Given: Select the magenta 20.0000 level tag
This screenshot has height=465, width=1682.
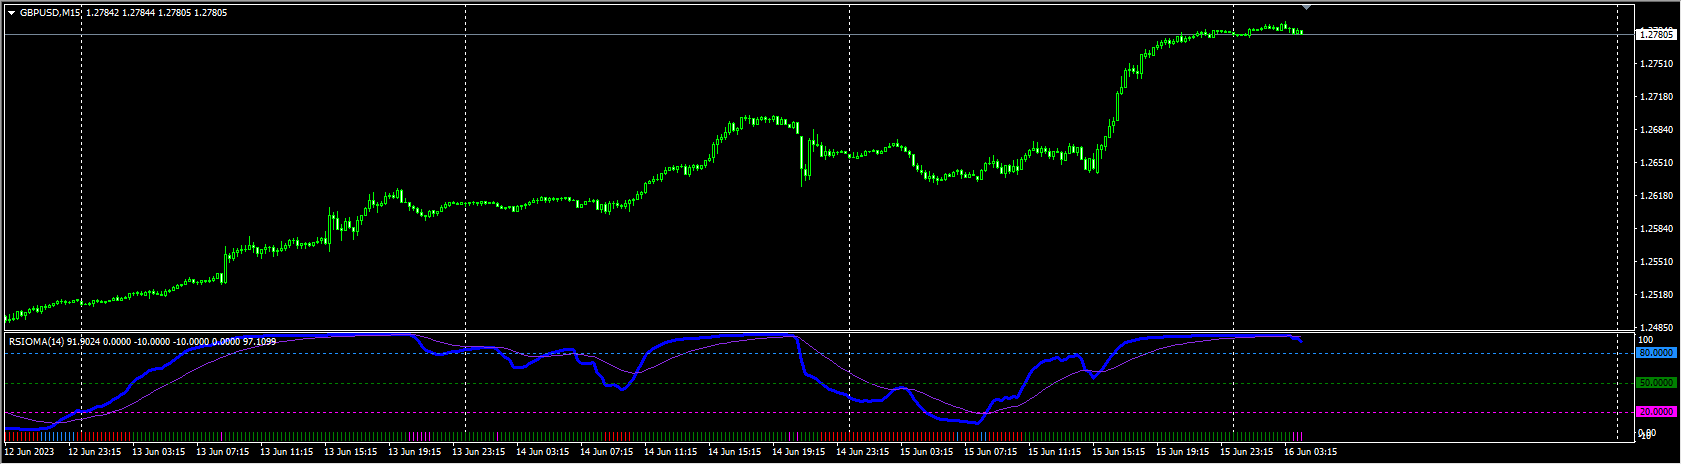Looking at the screenshot, I should coord(1656,412).
